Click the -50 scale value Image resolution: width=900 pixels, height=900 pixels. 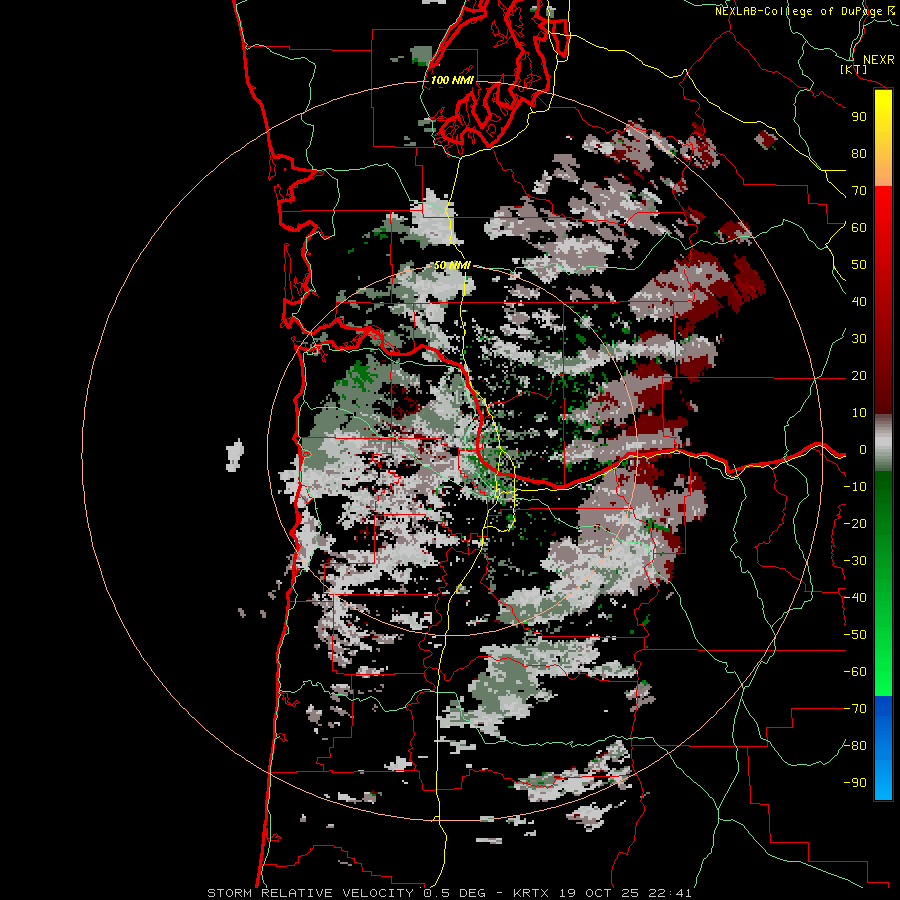[855, 635]
